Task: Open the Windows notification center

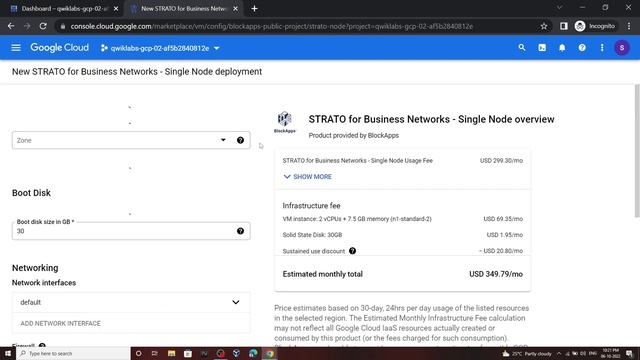Action: [x=629, y=353]
